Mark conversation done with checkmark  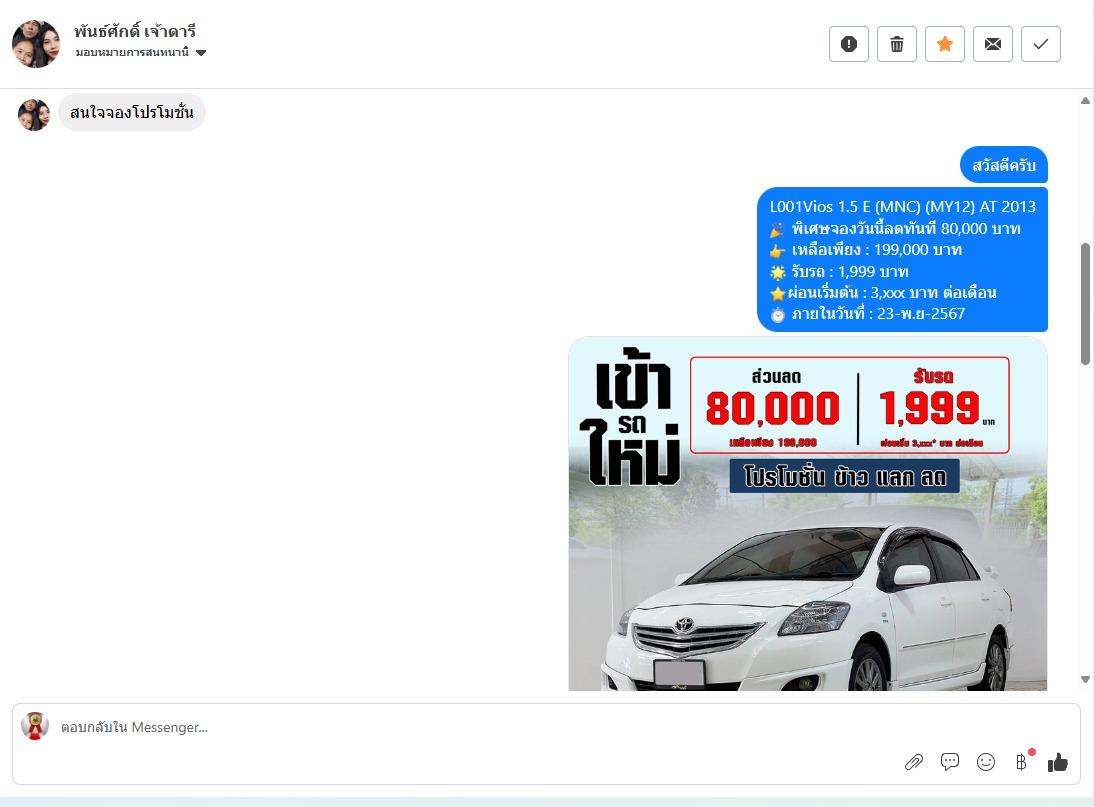pos(1041,44)
